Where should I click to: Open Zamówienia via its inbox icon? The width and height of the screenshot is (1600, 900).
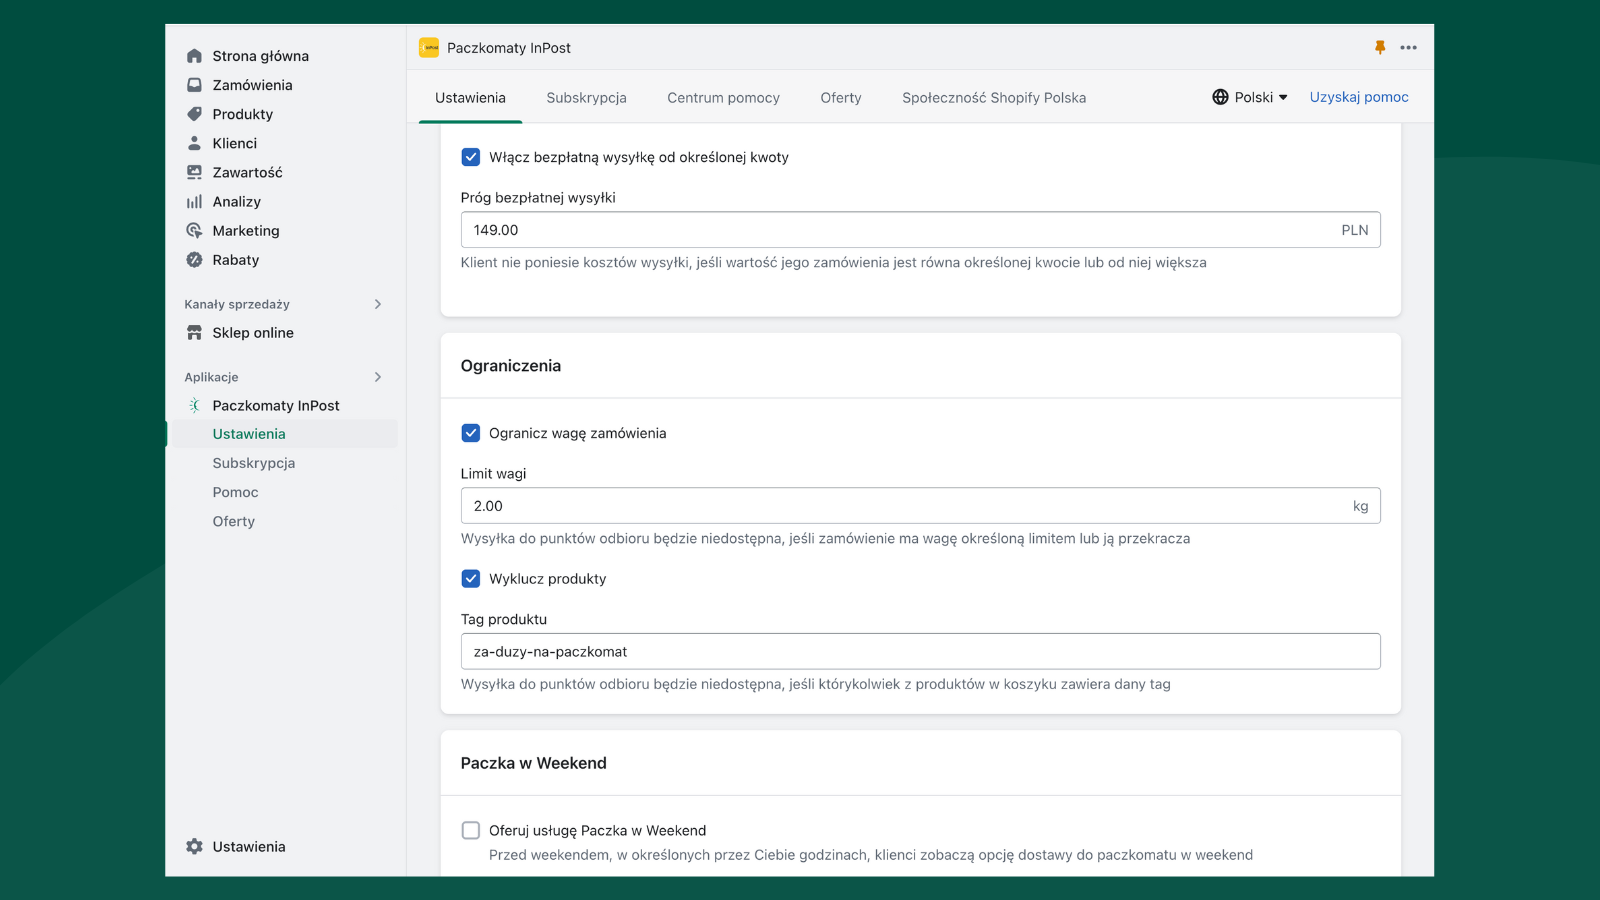[x=194, y=85]
